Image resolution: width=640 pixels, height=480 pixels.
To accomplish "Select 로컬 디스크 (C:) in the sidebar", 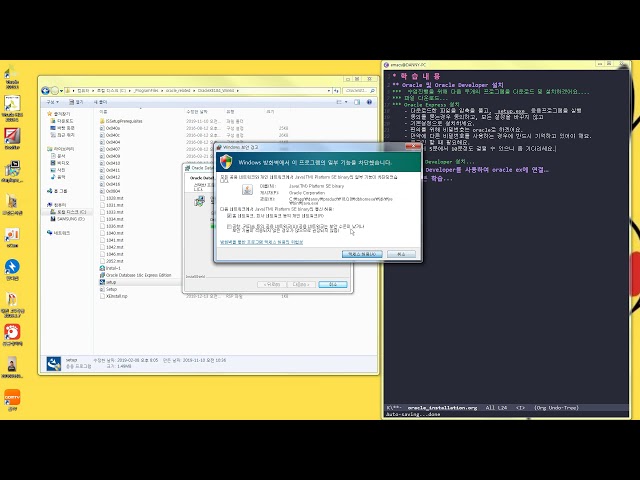I will (x=71, y=212).
